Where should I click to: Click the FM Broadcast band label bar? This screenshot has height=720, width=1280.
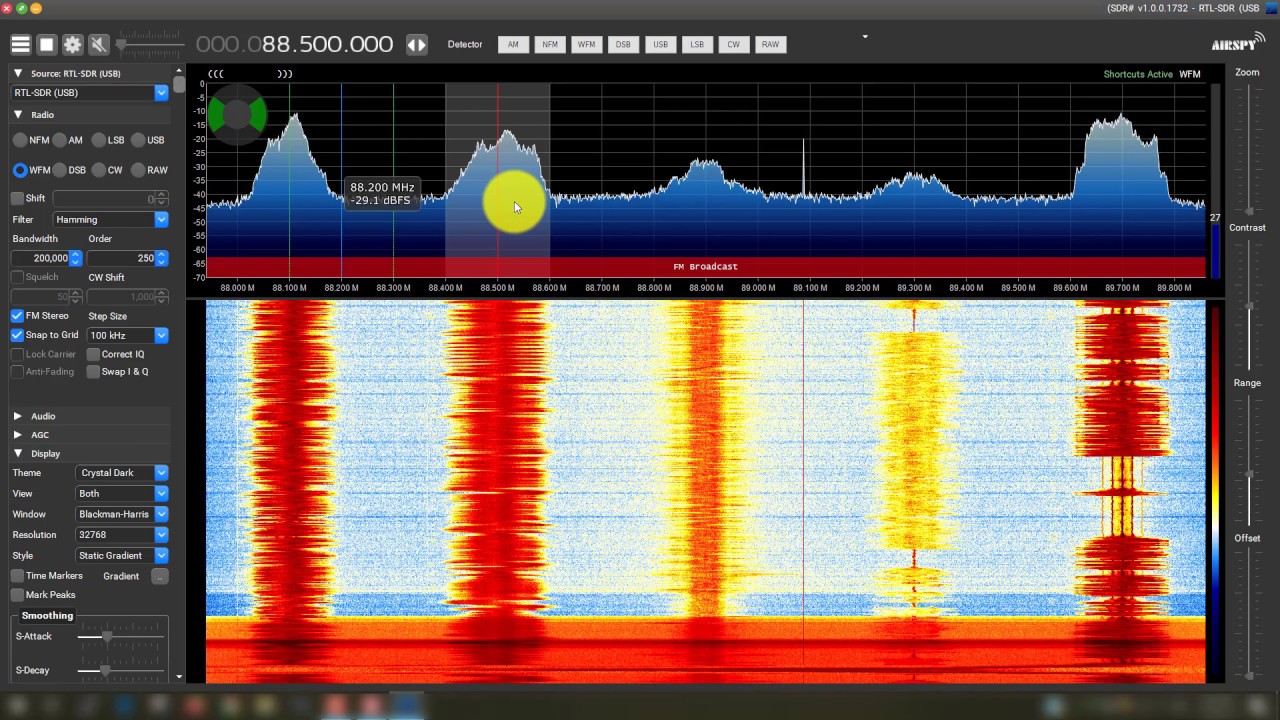pyautogui.click(x=706, y=267)
